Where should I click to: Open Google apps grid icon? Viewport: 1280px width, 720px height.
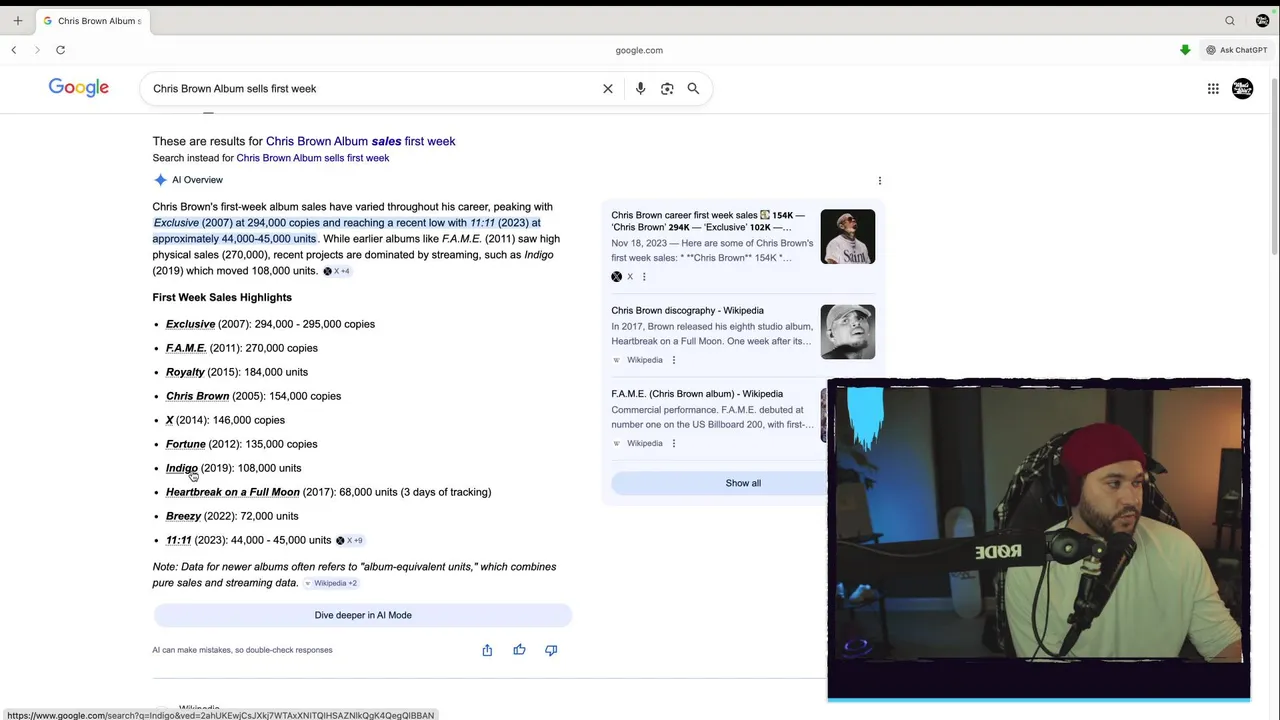(x=1213, y=89)
